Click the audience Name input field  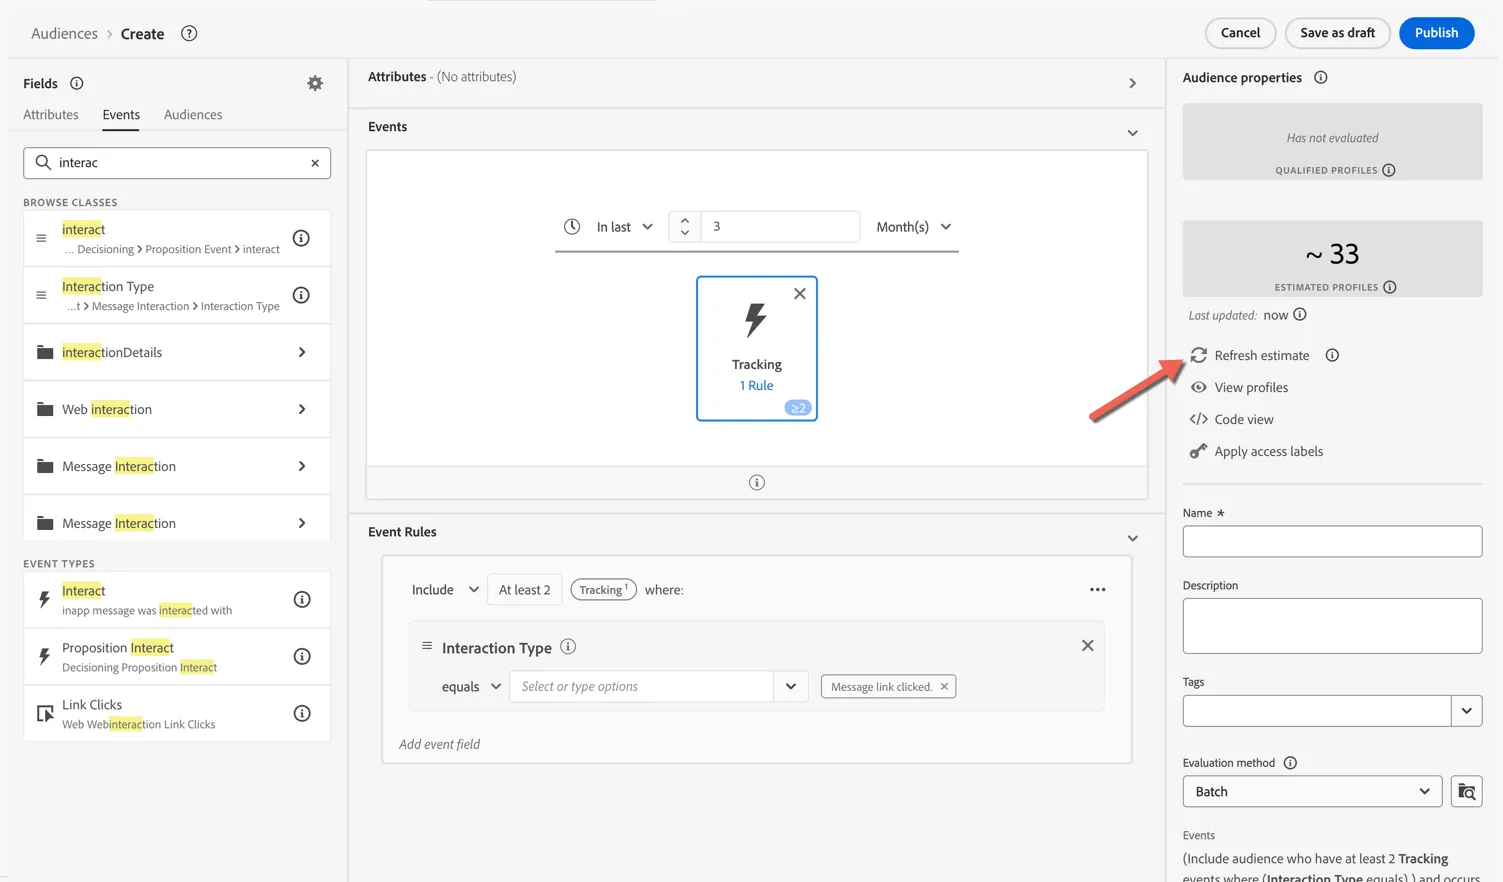coord(1332,541)
